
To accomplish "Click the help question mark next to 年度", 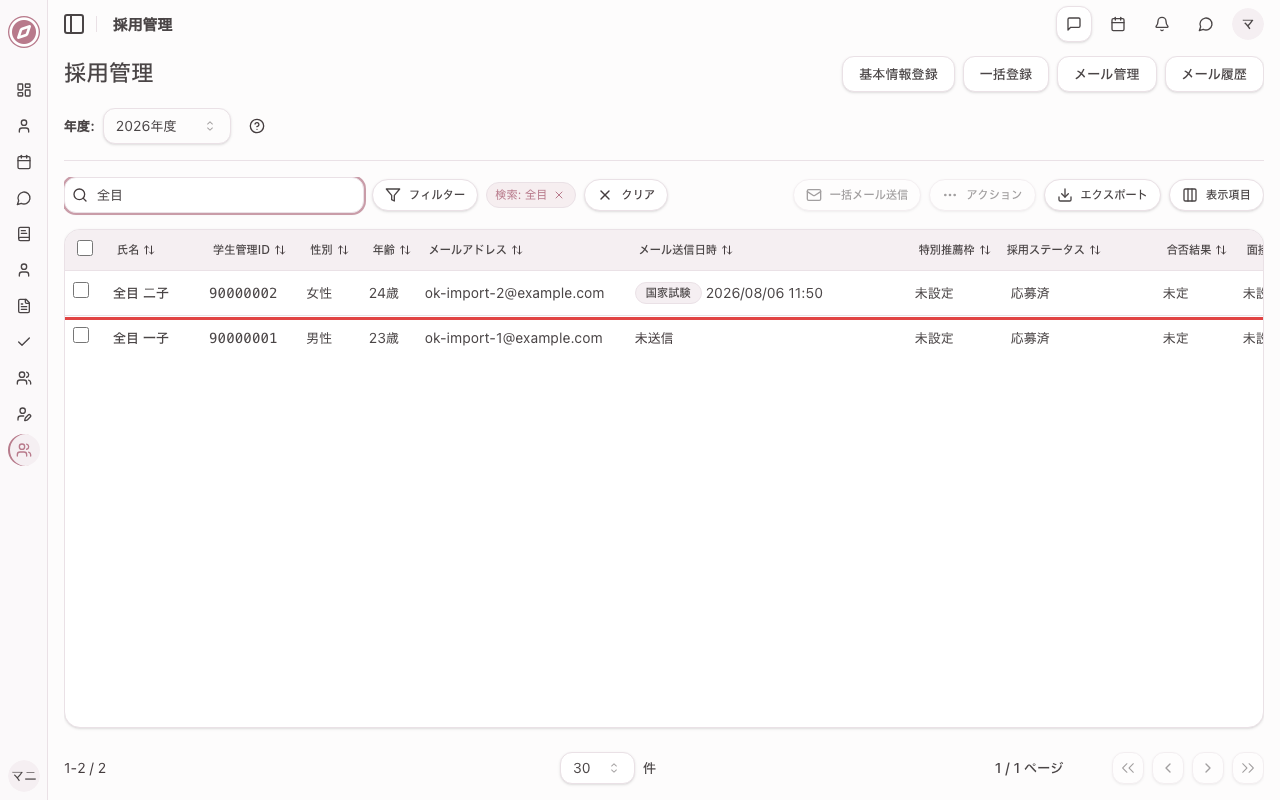I will (257, 126).
